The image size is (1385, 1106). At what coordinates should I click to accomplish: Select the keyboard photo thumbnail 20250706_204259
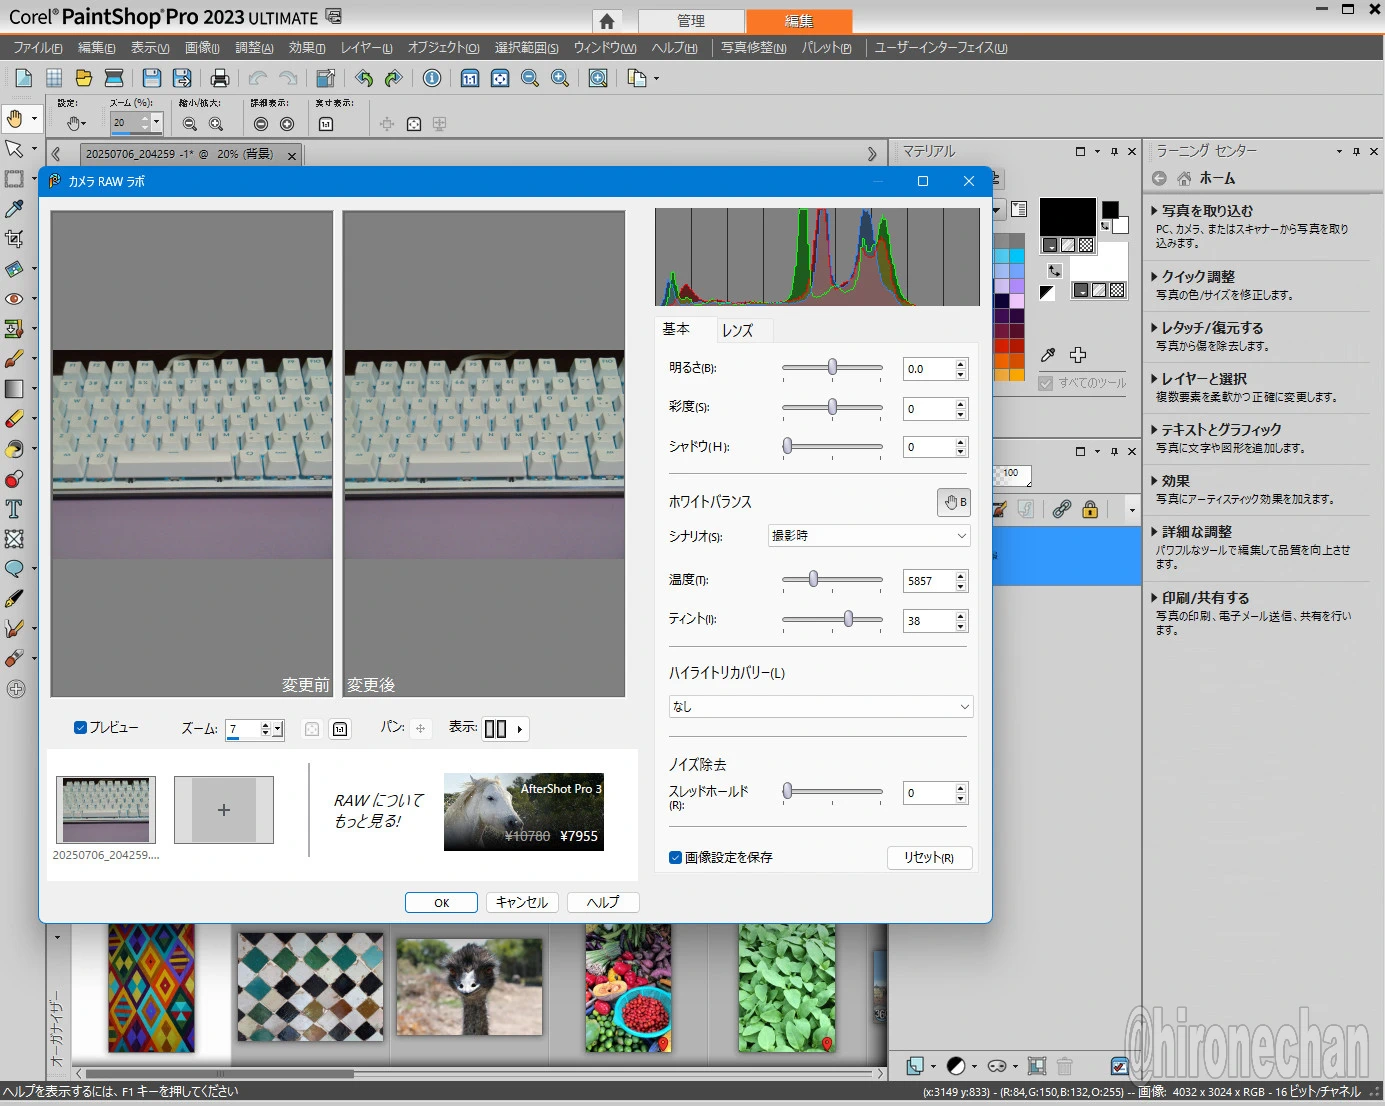[x=106, y=810]
